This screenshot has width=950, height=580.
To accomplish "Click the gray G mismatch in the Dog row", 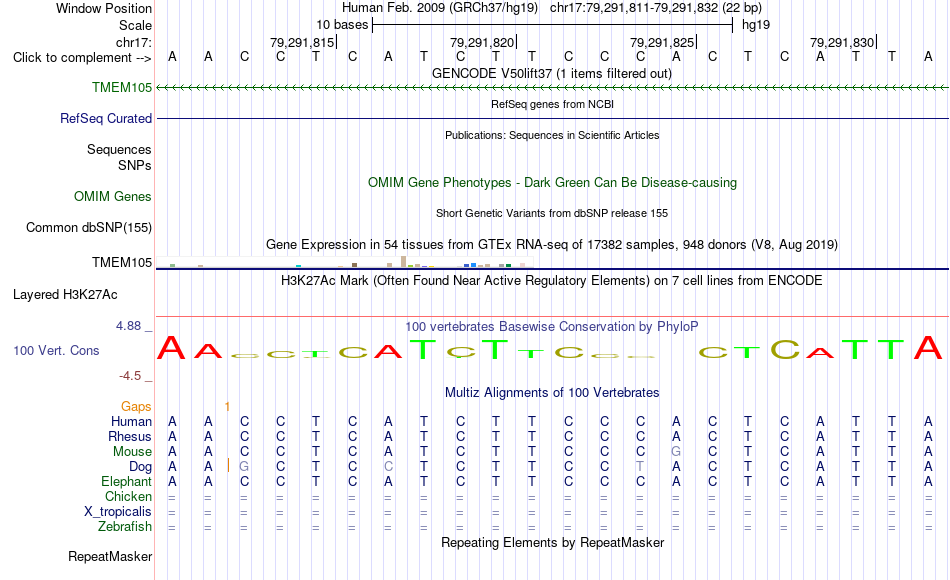I will pos(244,467).
